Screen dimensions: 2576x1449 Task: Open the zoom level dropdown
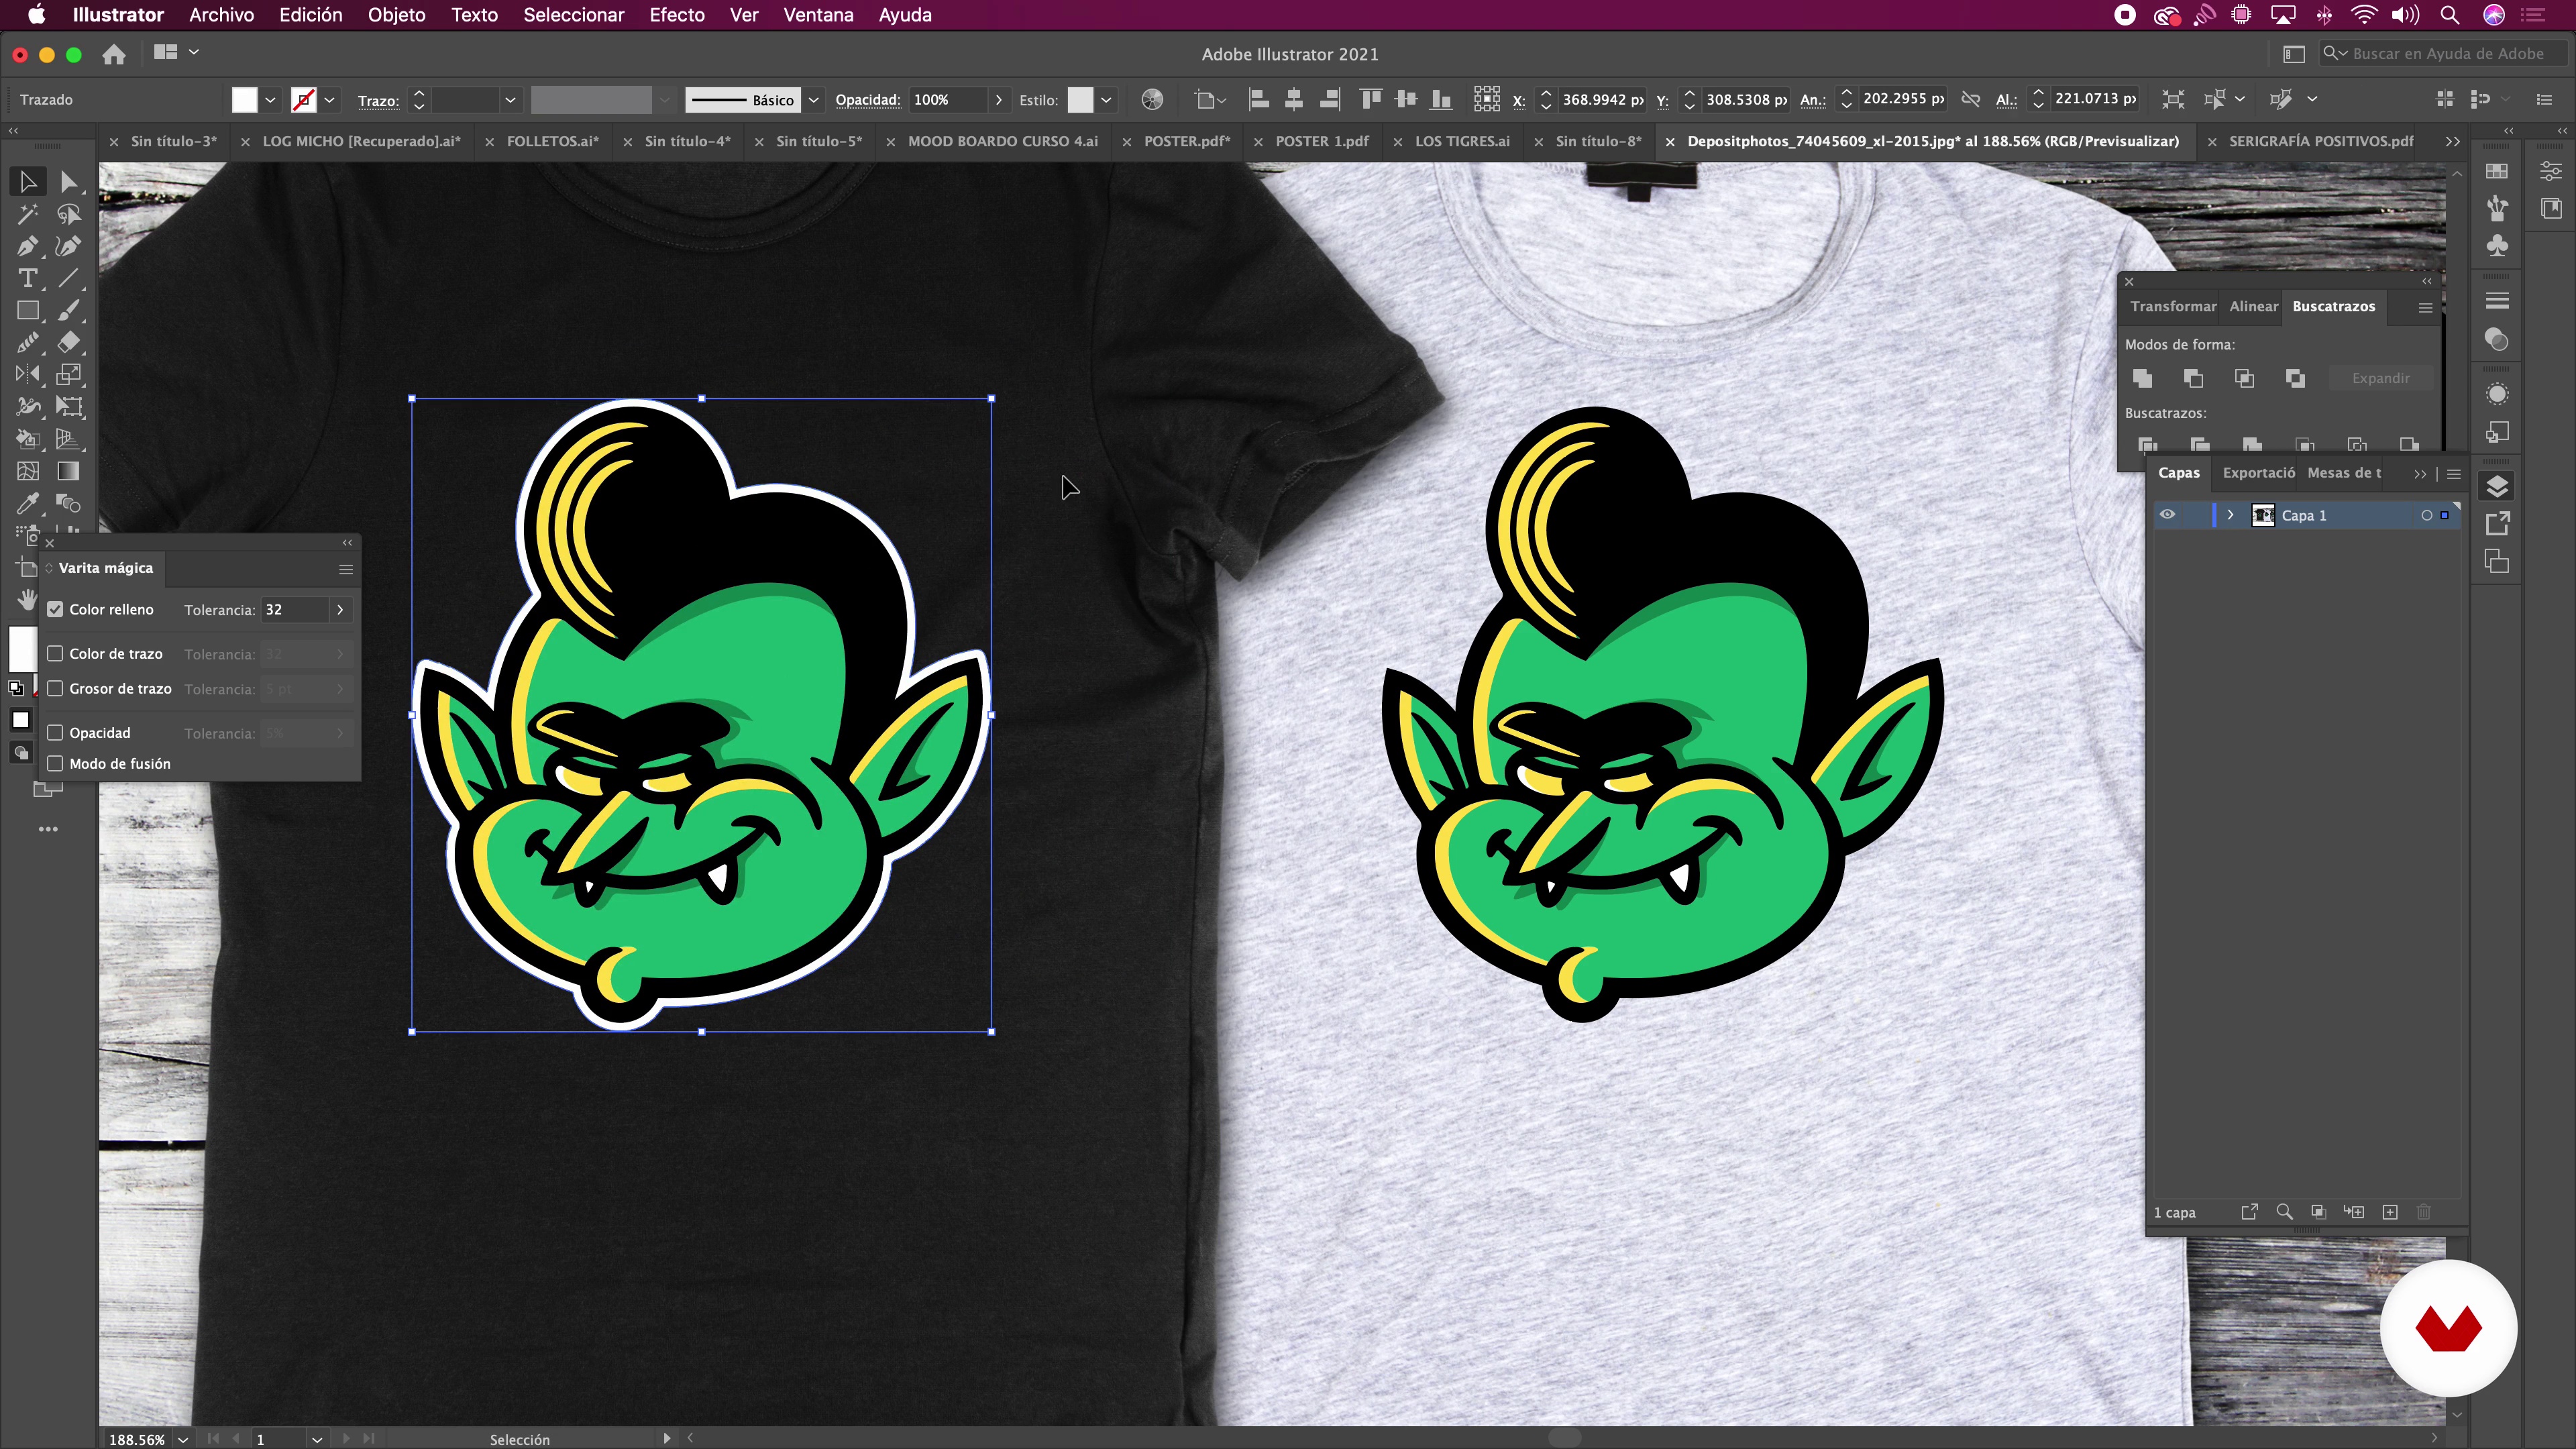pyautogui.click(x=183, y=1439)
